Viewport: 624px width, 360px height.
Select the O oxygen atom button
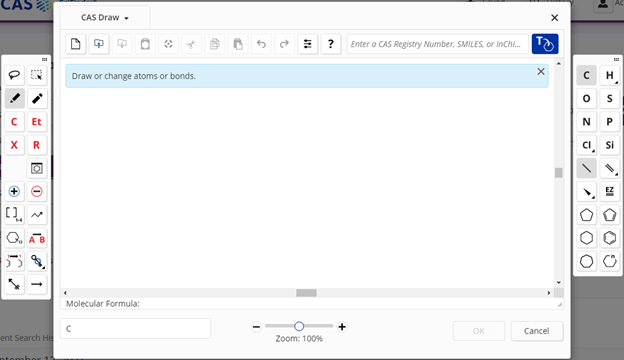tap(586, 98)
